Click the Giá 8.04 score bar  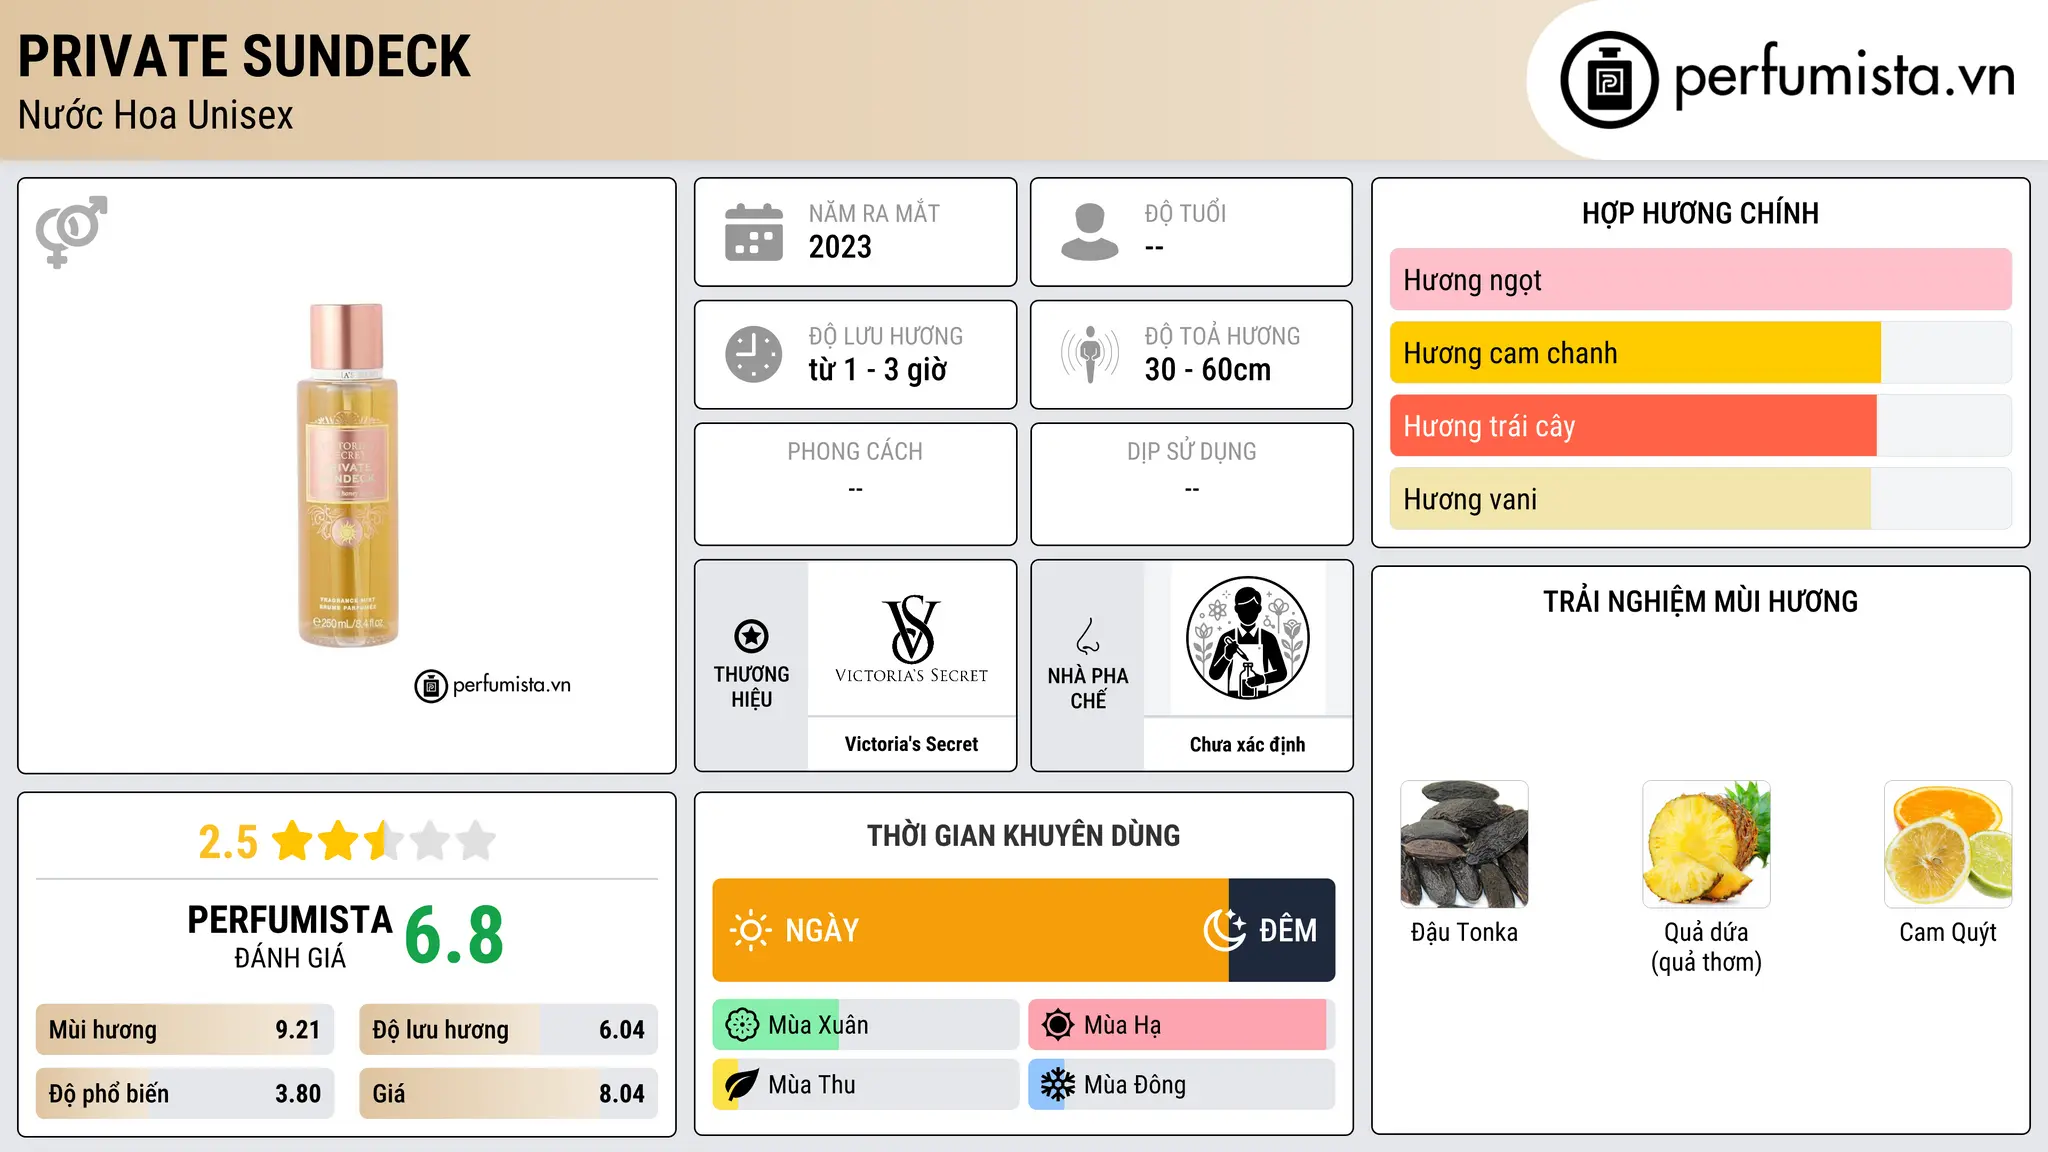508,1094
